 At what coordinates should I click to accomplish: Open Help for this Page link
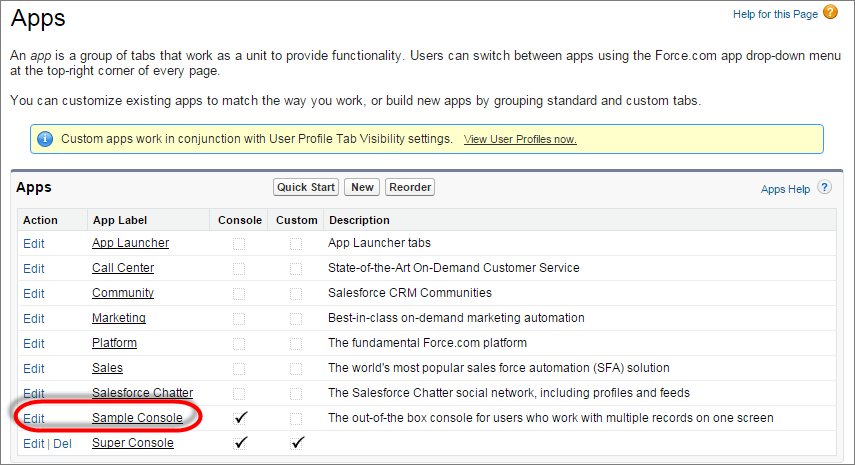775,14
